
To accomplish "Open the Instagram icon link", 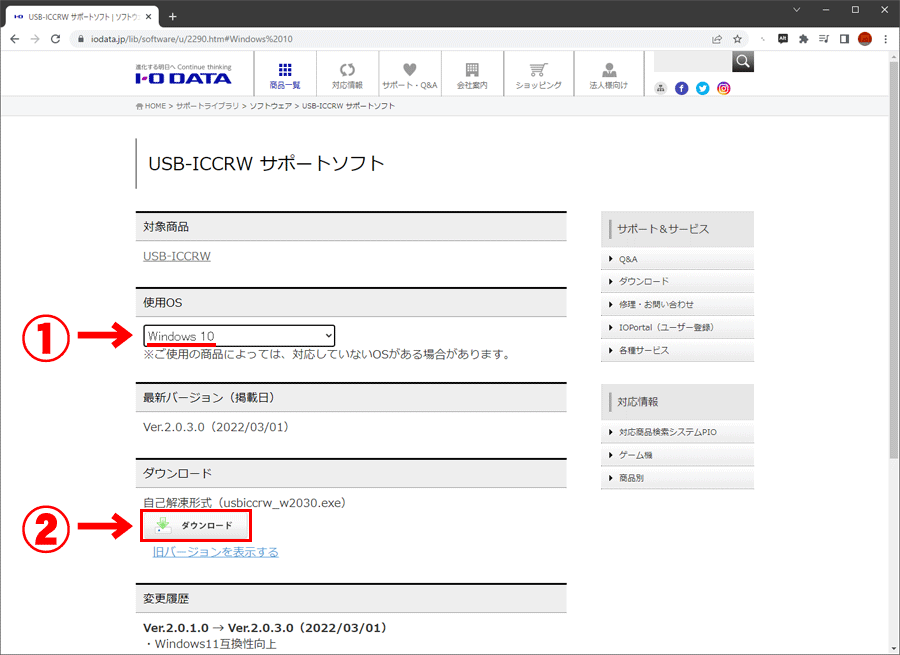I will 724,88.
